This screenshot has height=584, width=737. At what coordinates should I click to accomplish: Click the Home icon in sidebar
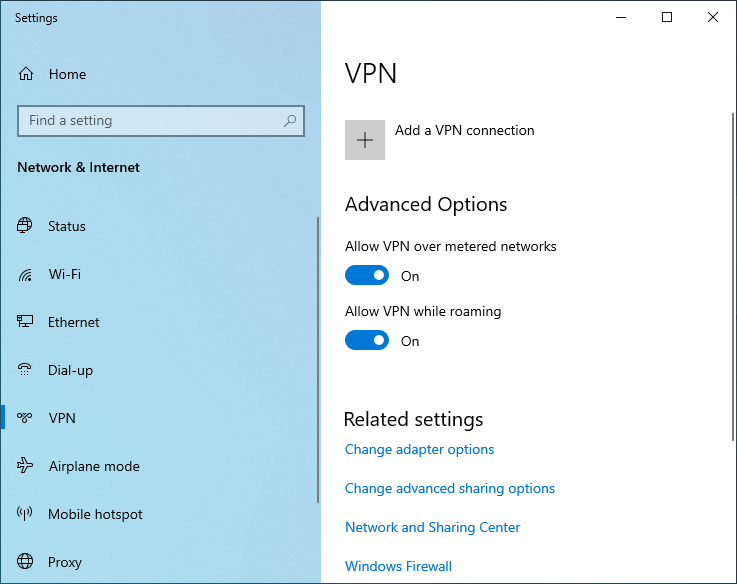[26, 74]
